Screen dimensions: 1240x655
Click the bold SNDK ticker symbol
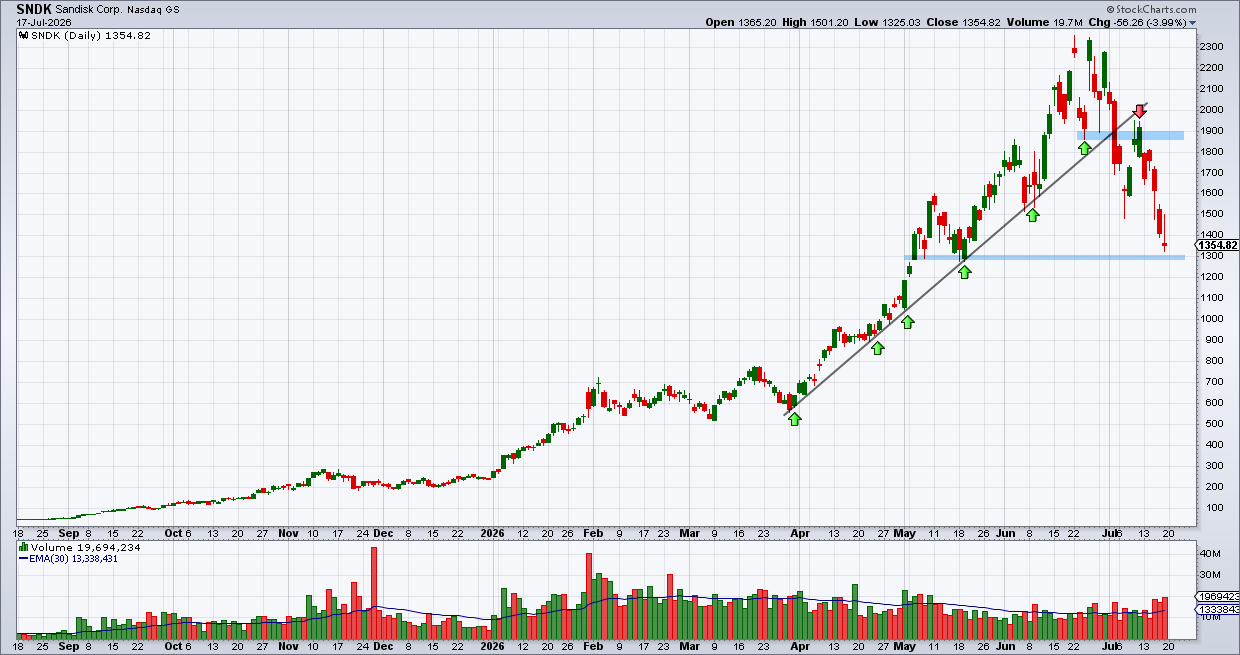coord(35,8)
